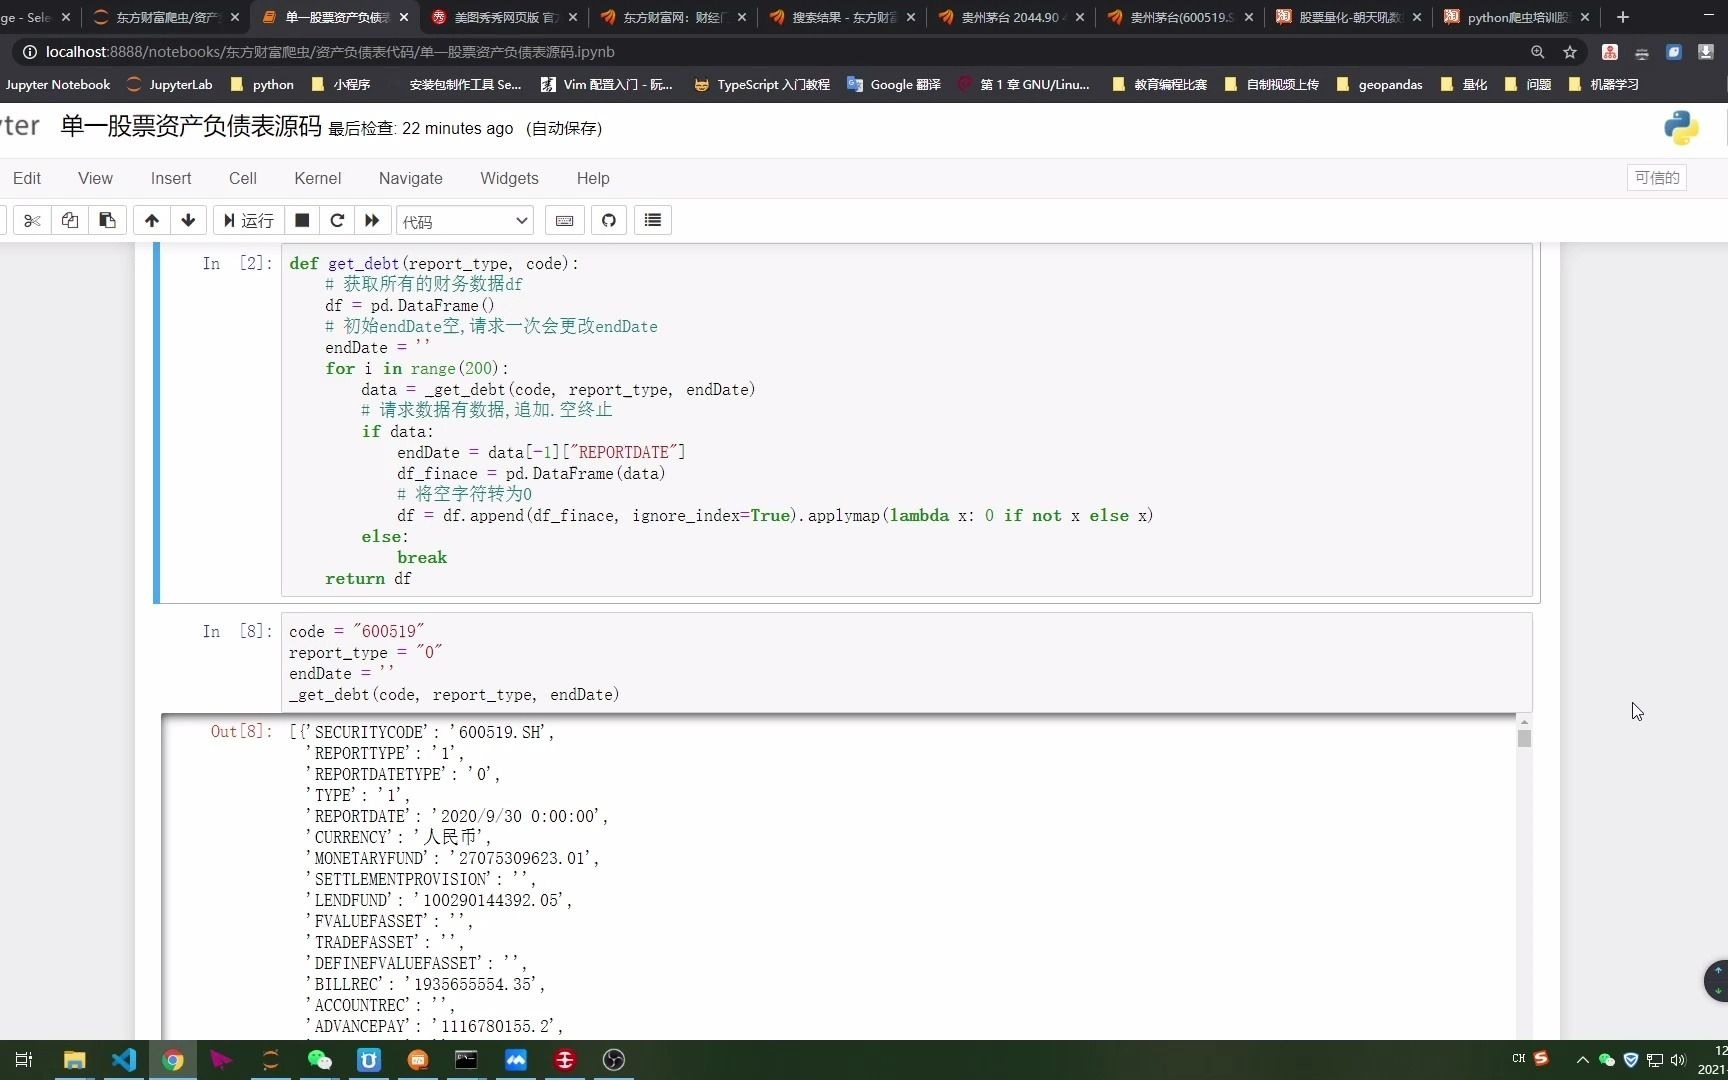Viewport: 1728px width, 1080px height.
Task: Restart the kernel circular arrow icon
Action: [337, 220]
